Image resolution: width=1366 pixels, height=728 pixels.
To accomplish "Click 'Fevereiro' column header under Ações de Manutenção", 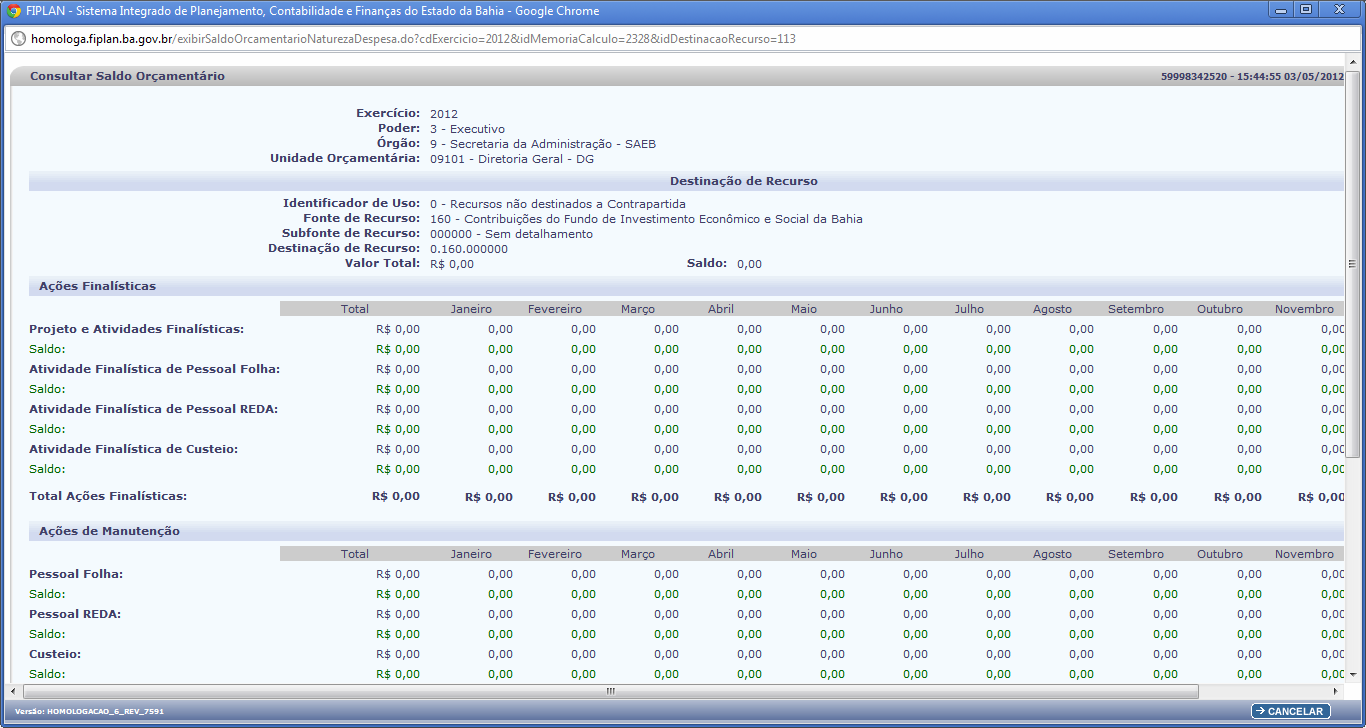I will click(555, 554).
